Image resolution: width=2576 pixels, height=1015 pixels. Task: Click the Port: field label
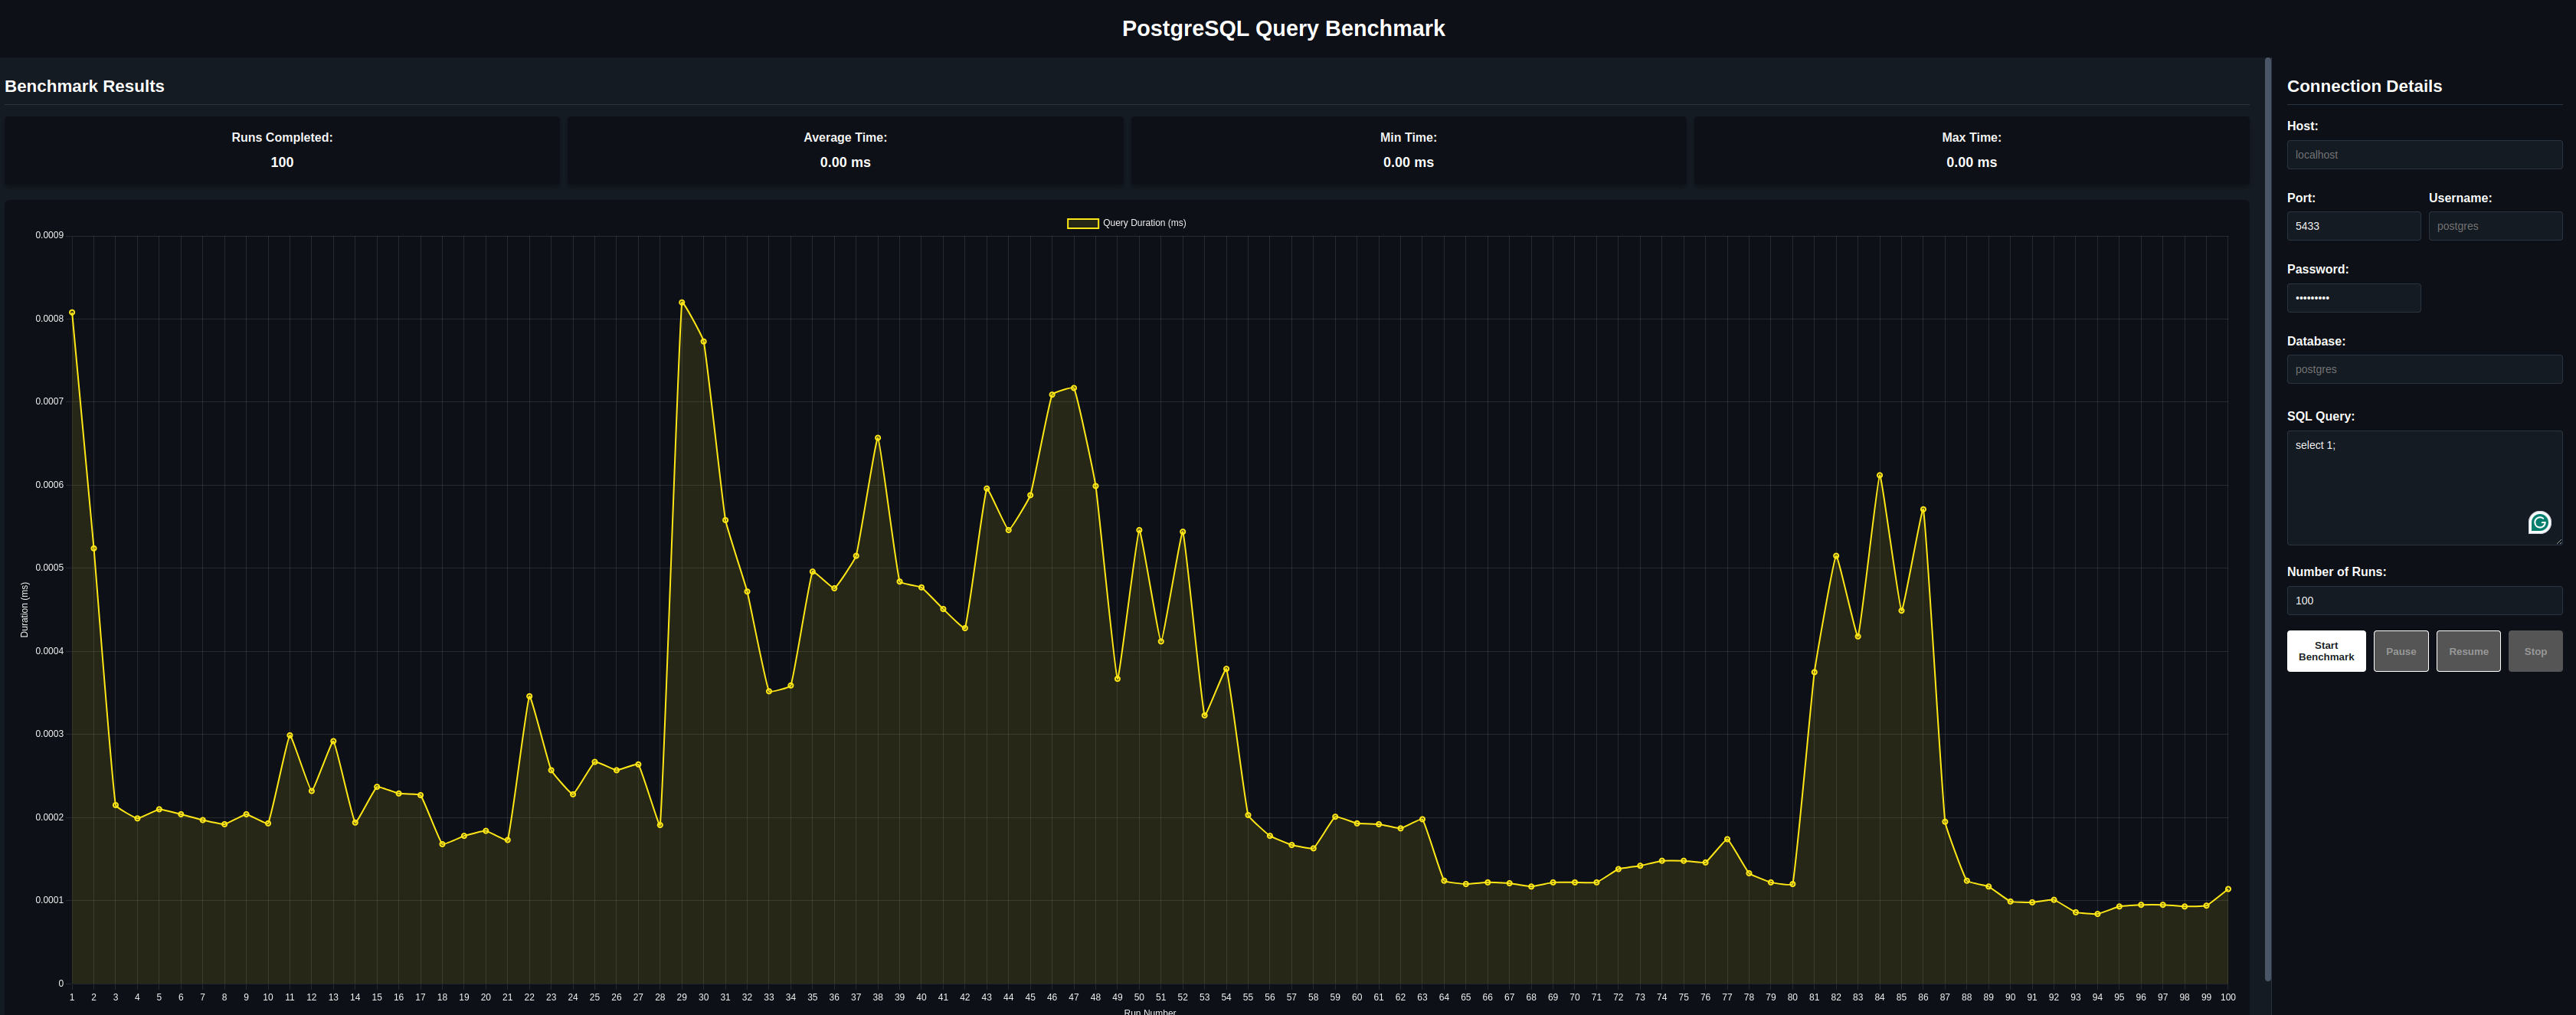click(2301, 198)
